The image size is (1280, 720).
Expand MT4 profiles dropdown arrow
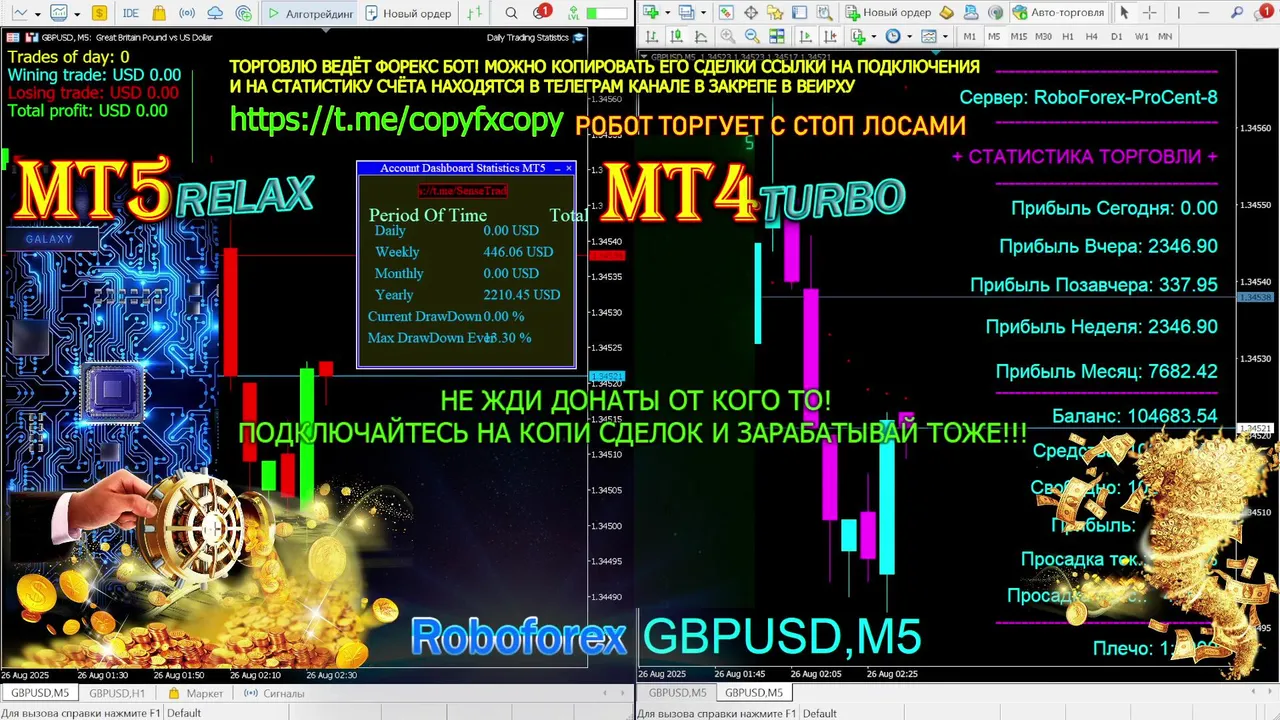click(703, 13)
